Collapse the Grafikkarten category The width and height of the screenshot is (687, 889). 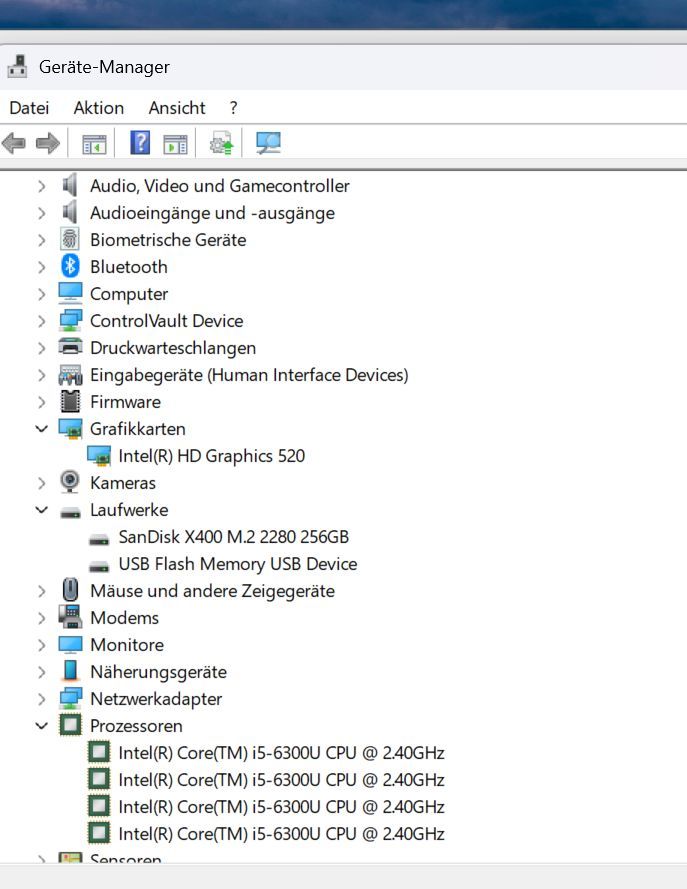pos(41,429)
